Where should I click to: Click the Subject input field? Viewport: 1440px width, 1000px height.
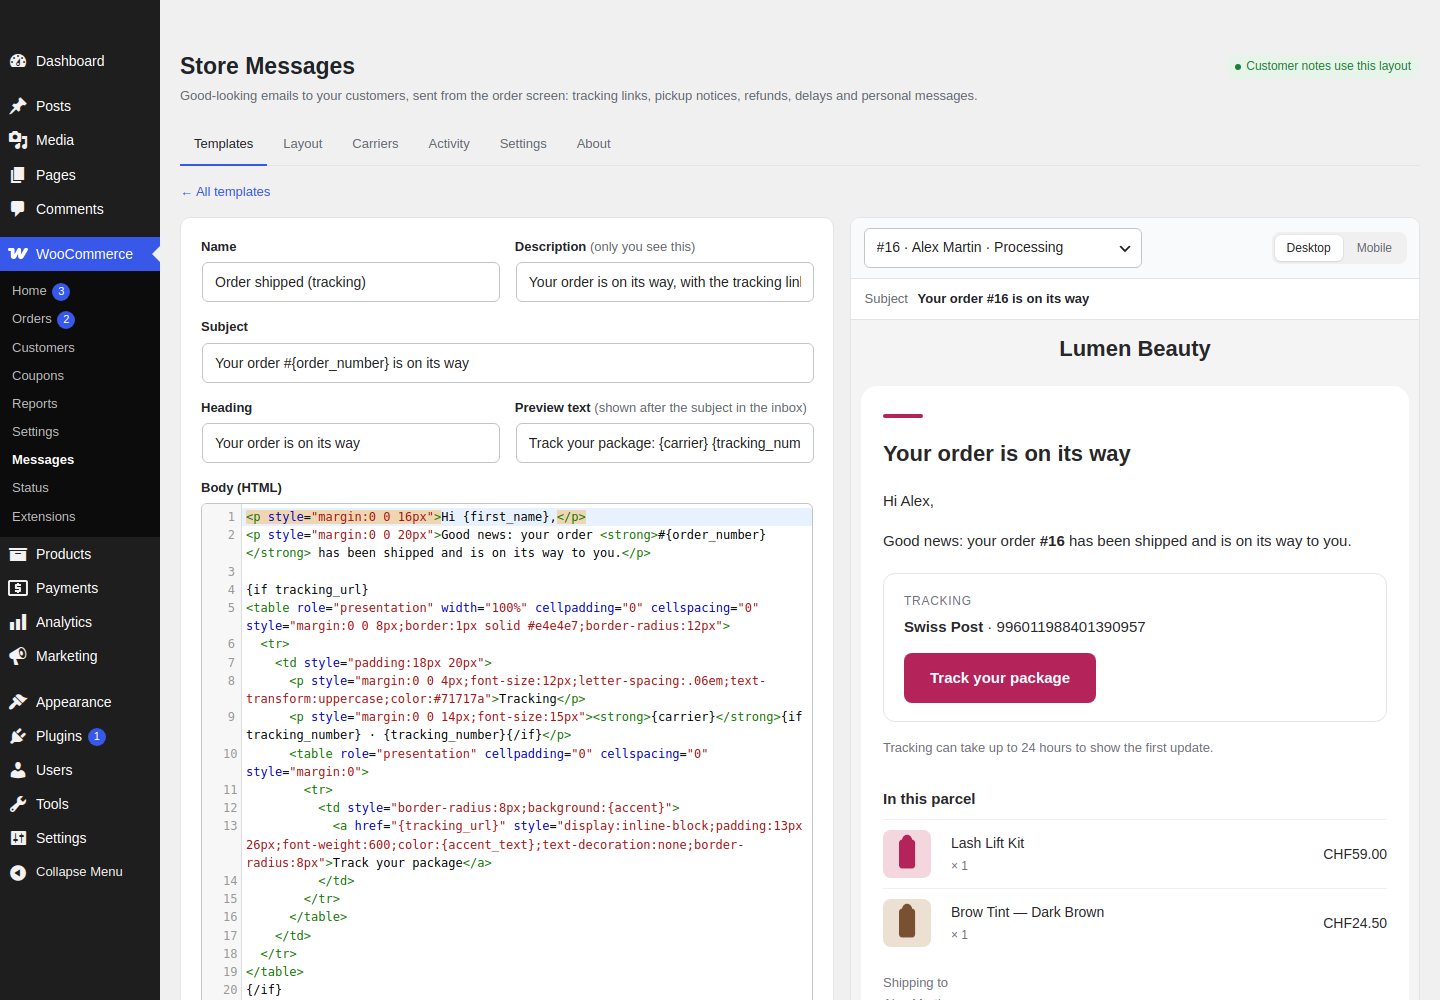pyautogui.click(x=508, y=363)
